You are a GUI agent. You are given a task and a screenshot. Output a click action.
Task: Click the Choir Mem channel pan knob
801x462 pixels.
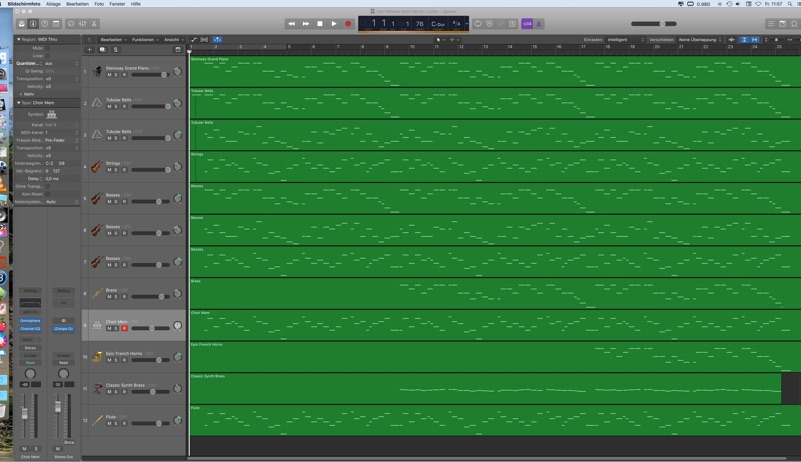(x=30, y=374)
